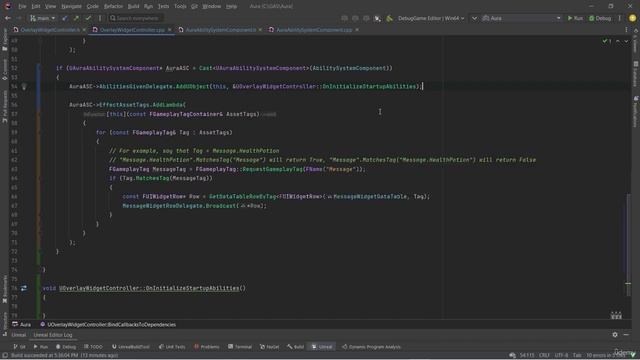This screenshot has height=360, width=640.
Task: Open the Problems tool window
Action: click(x=207, y=347)
